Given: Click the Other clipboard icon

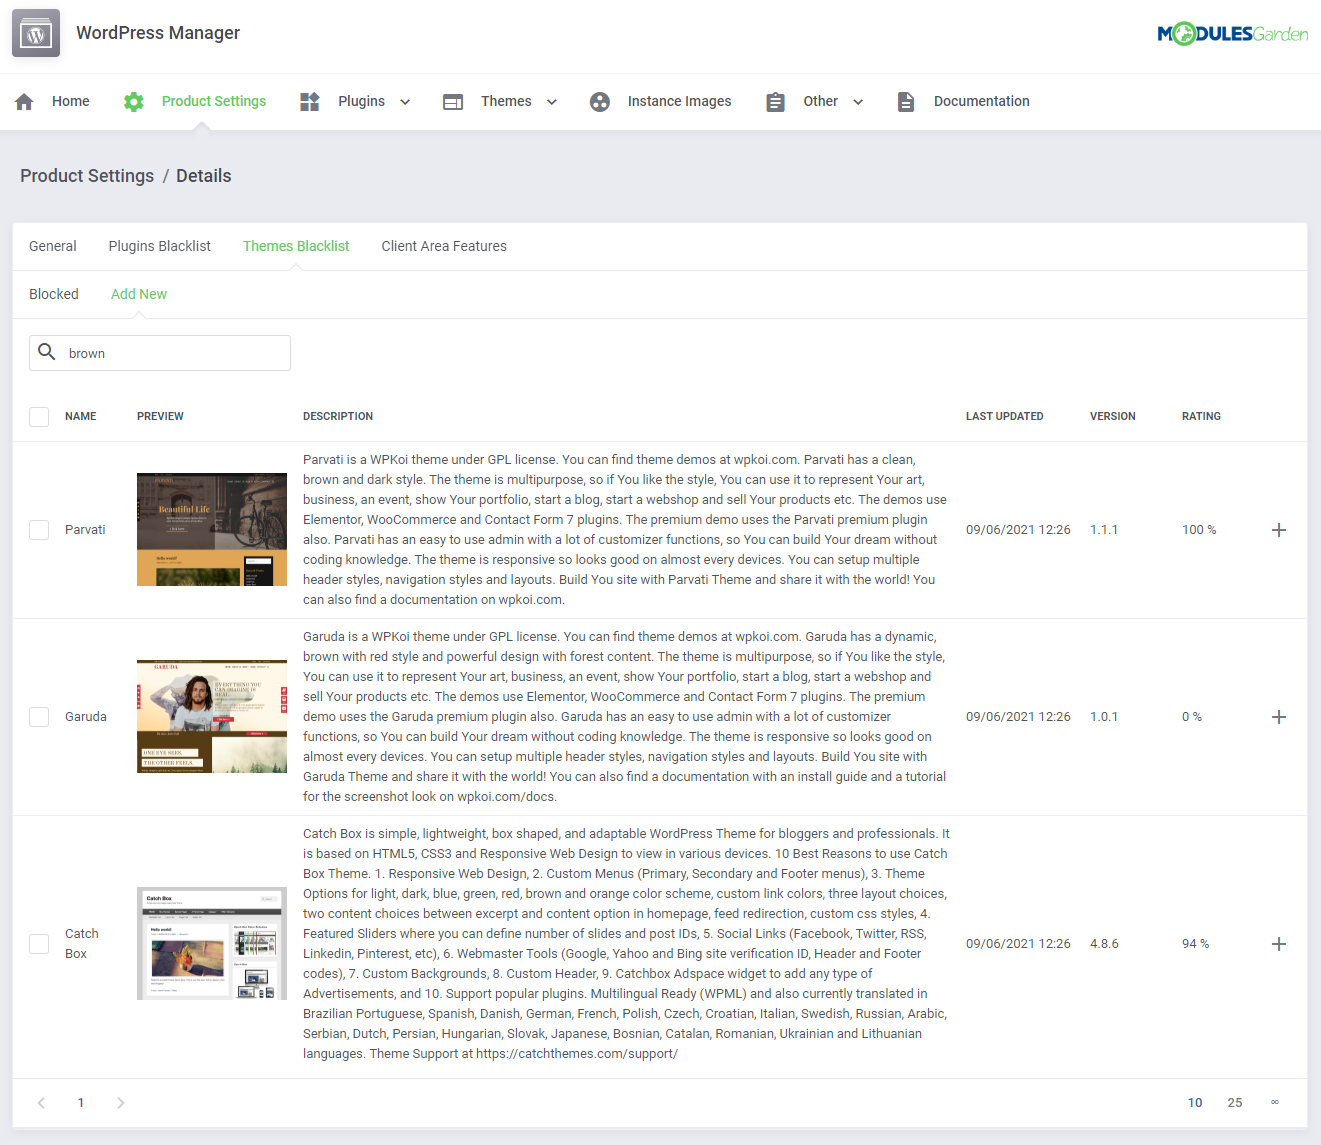Looking at the screenshot, I should (775, 102).
